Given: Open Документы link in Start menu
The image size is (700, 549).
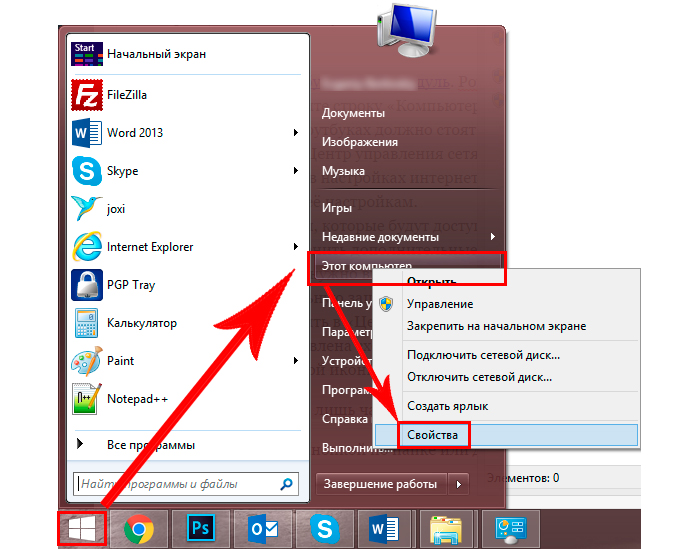Looking at the screenshot, I should pyautogui.click(x=354, y=113).
